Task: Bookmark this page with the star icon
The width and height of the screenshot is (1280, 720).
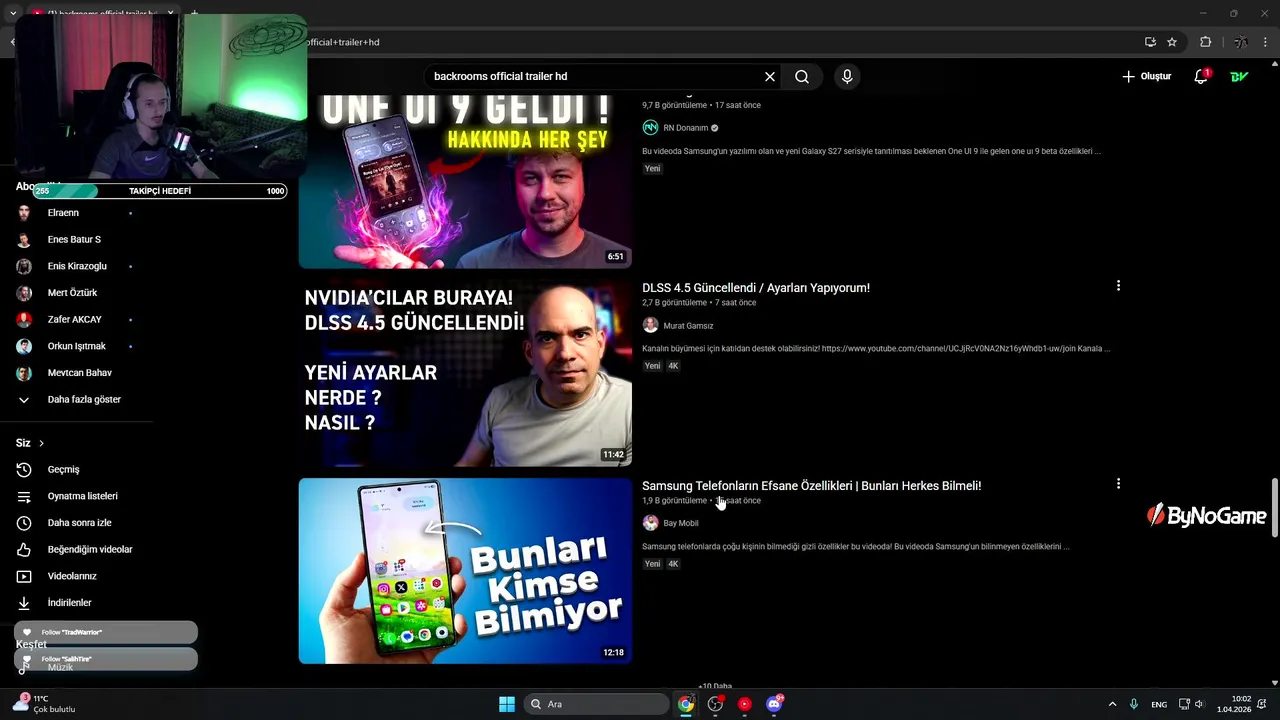Action: pos(1172,42)
